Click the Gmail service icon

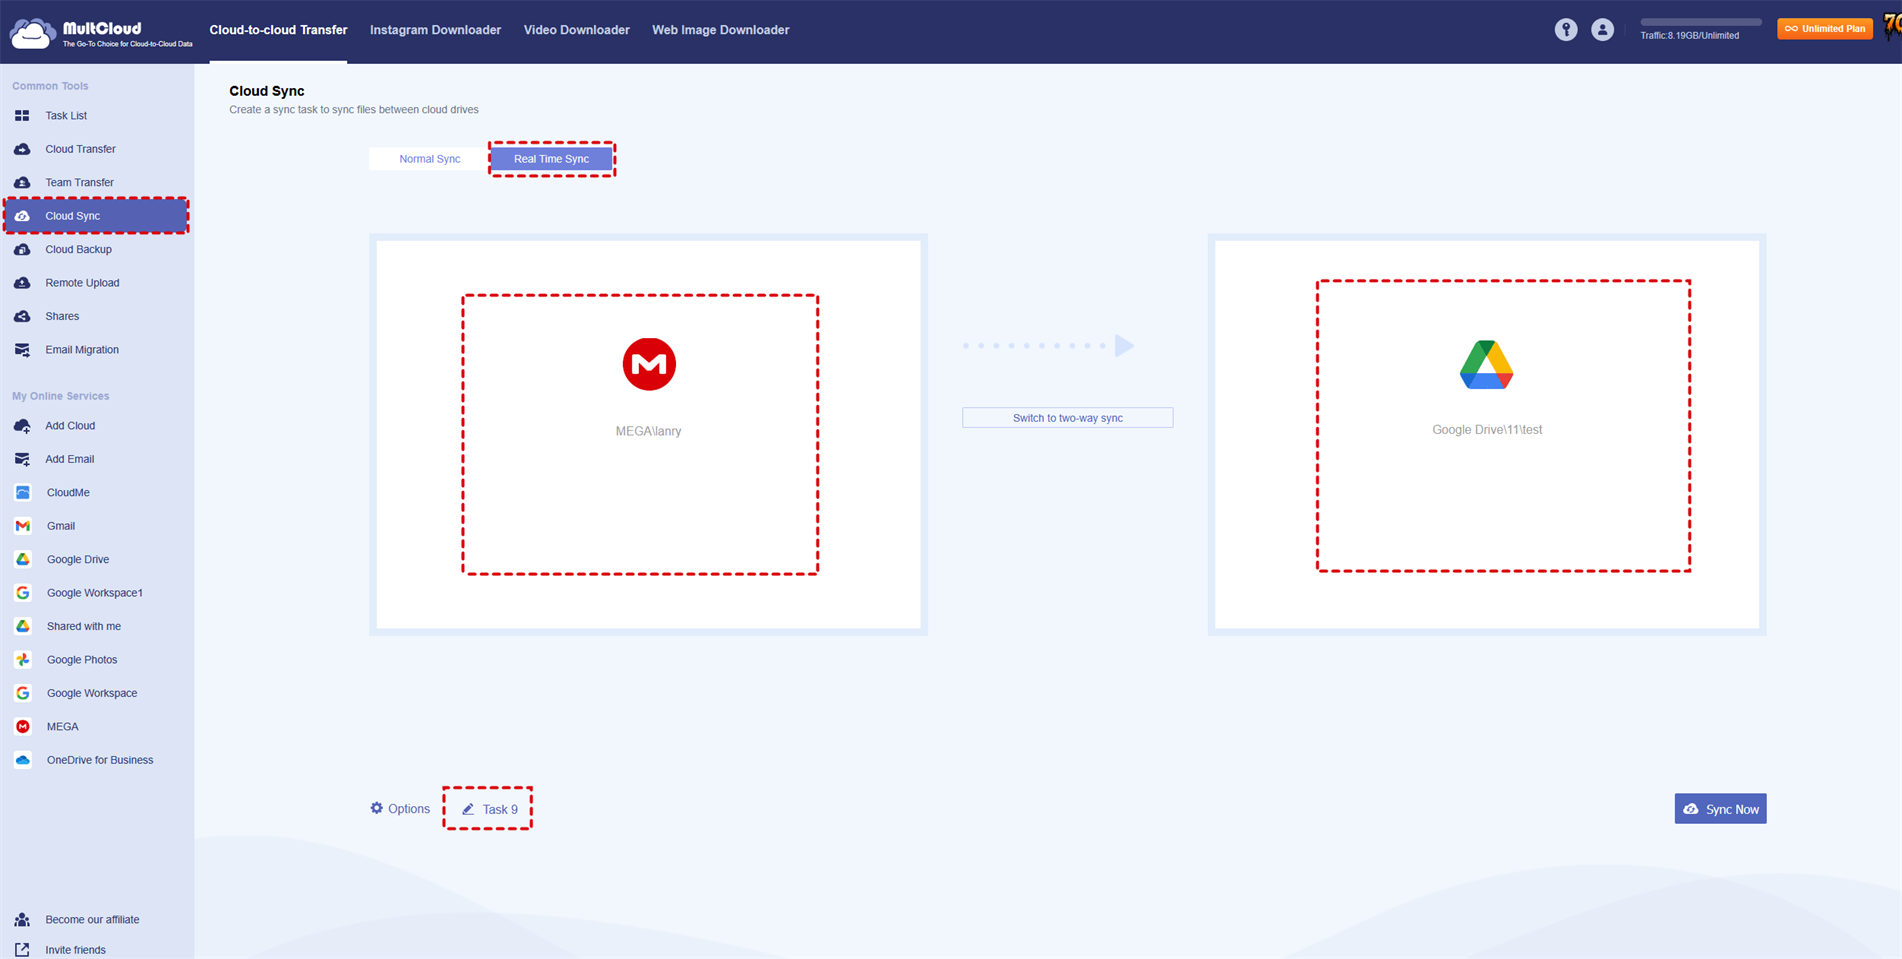[x=23, y=526]
